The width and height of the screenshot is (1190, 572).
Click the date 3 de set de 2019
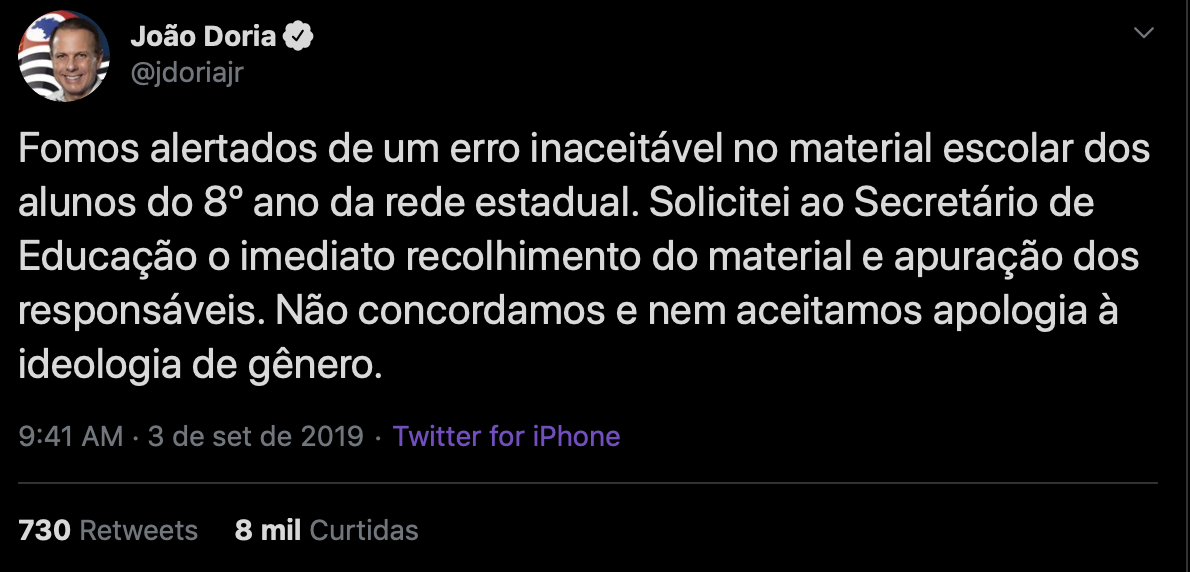[x=255, y=437]
